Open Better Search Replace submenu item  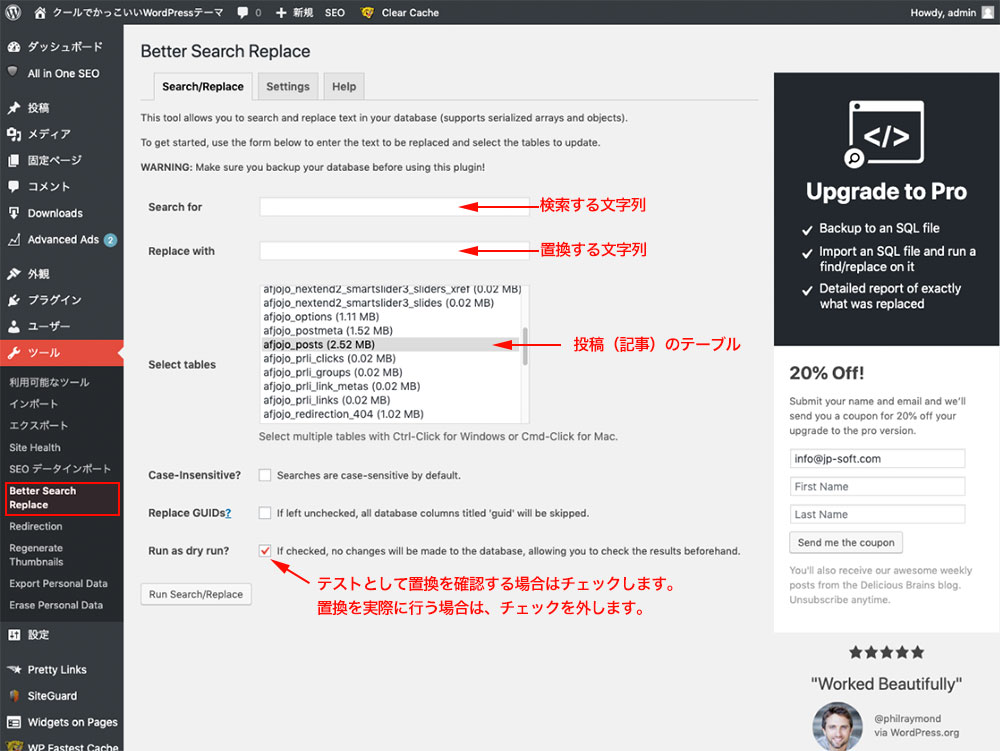tap(62, 498)
